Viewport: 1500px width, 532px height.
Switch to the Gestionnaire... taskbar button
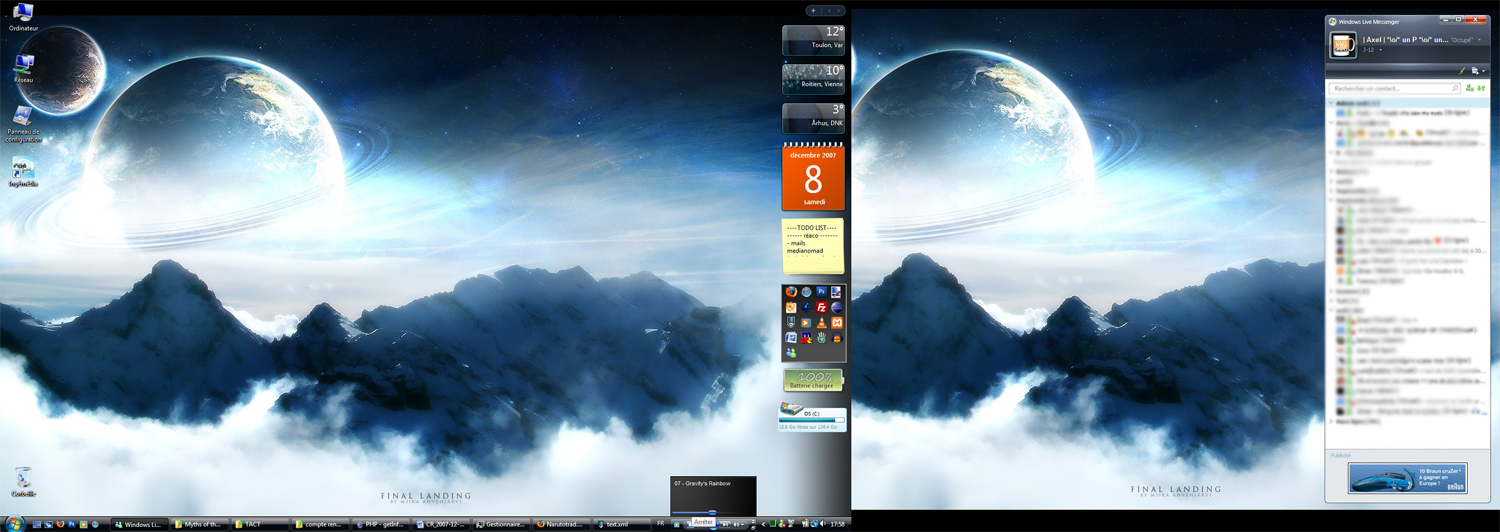(x=501, y=524)
